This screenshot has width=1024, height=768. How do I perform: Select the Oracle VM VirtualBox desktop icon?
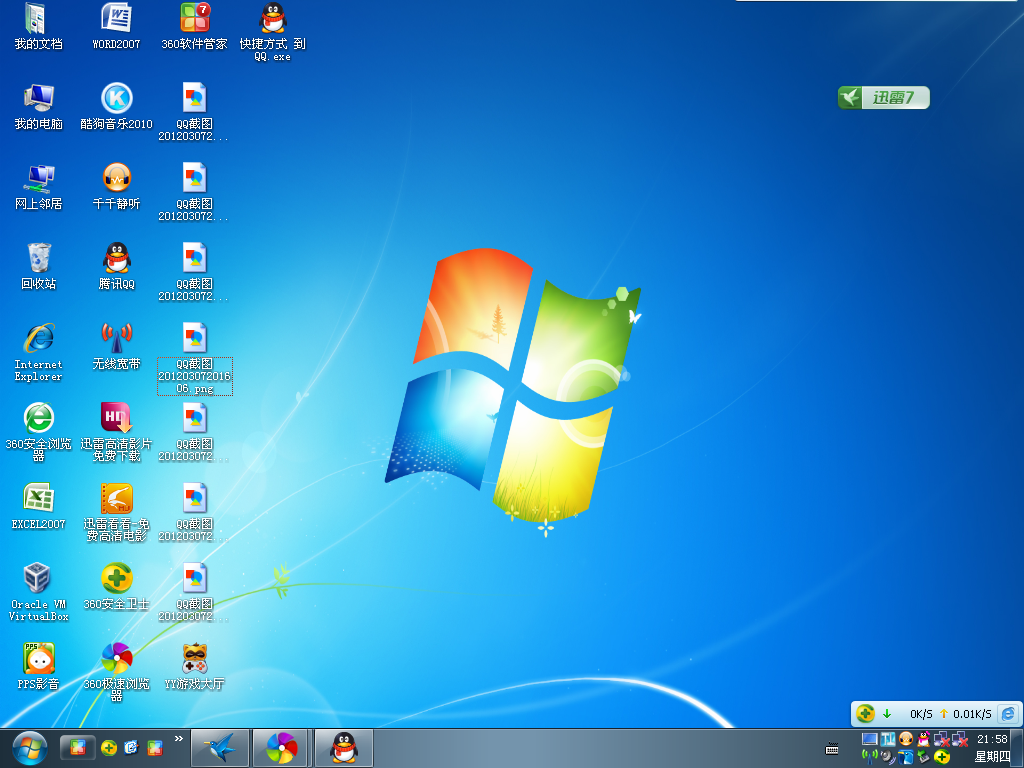tap(39, 592)
